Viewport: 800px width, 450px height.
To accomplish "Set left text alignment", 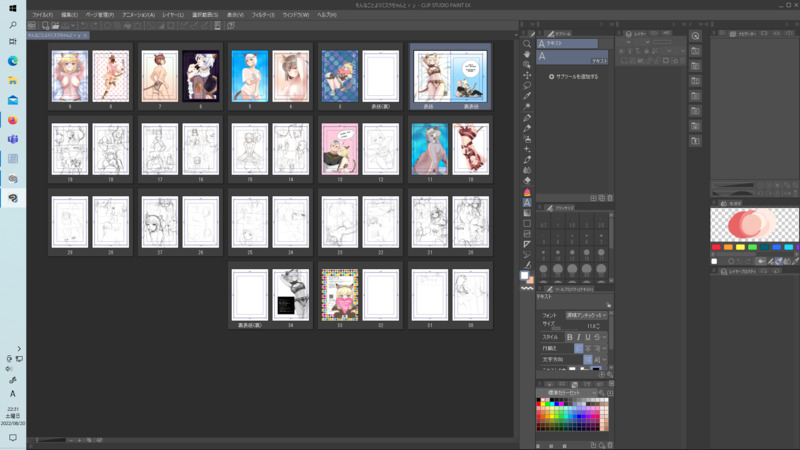I will point(579,348).
